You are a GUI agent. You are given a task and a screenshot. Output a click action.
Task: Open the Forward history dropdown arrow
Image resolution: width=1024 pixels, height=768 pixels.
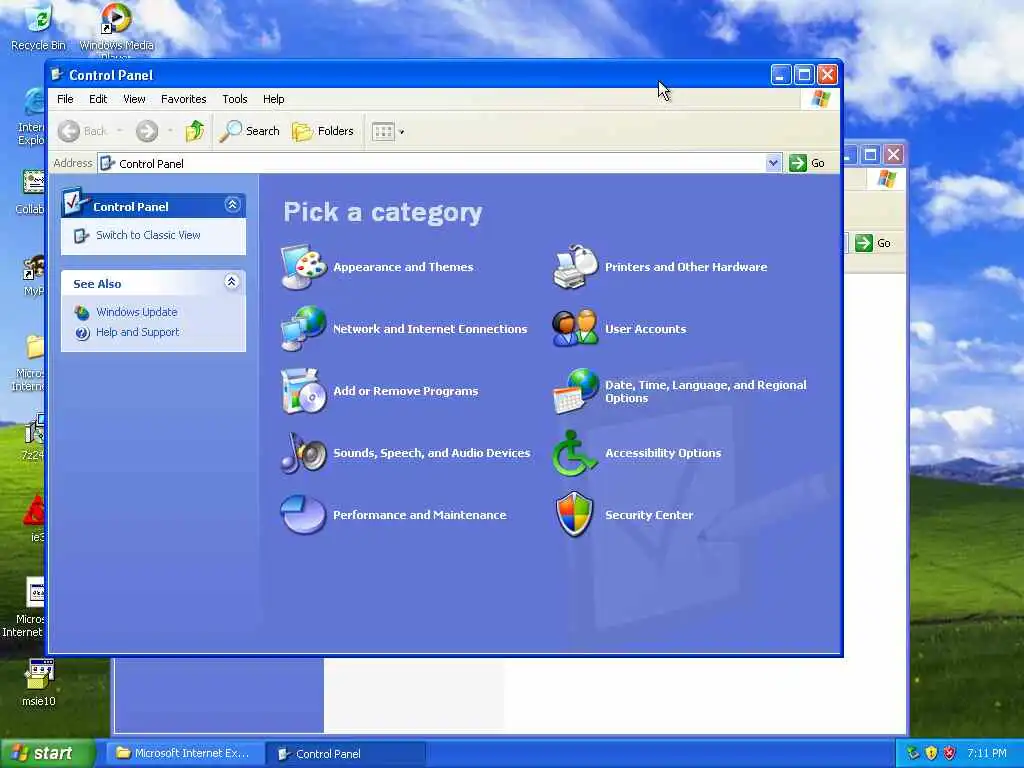coord(170,131)
